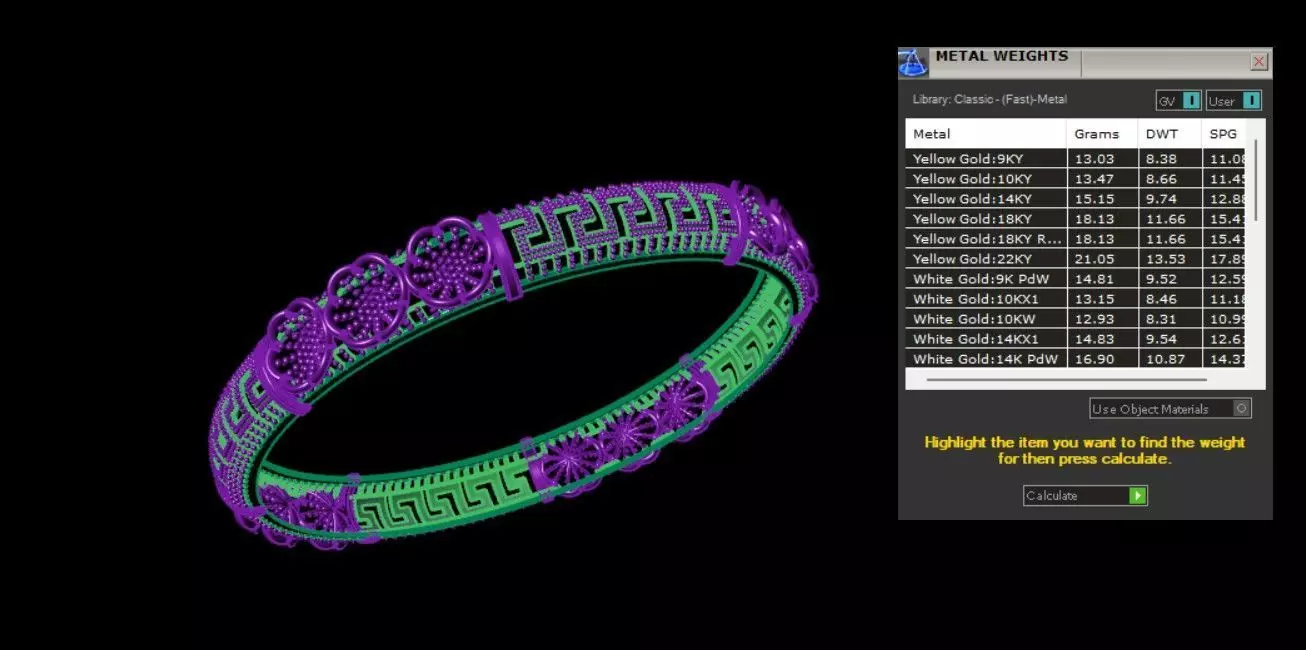The width and height of the screenshot is (1306, 650).
Task: Select the White Gold:9K PdW row
Action: [x=1075, y=279]
